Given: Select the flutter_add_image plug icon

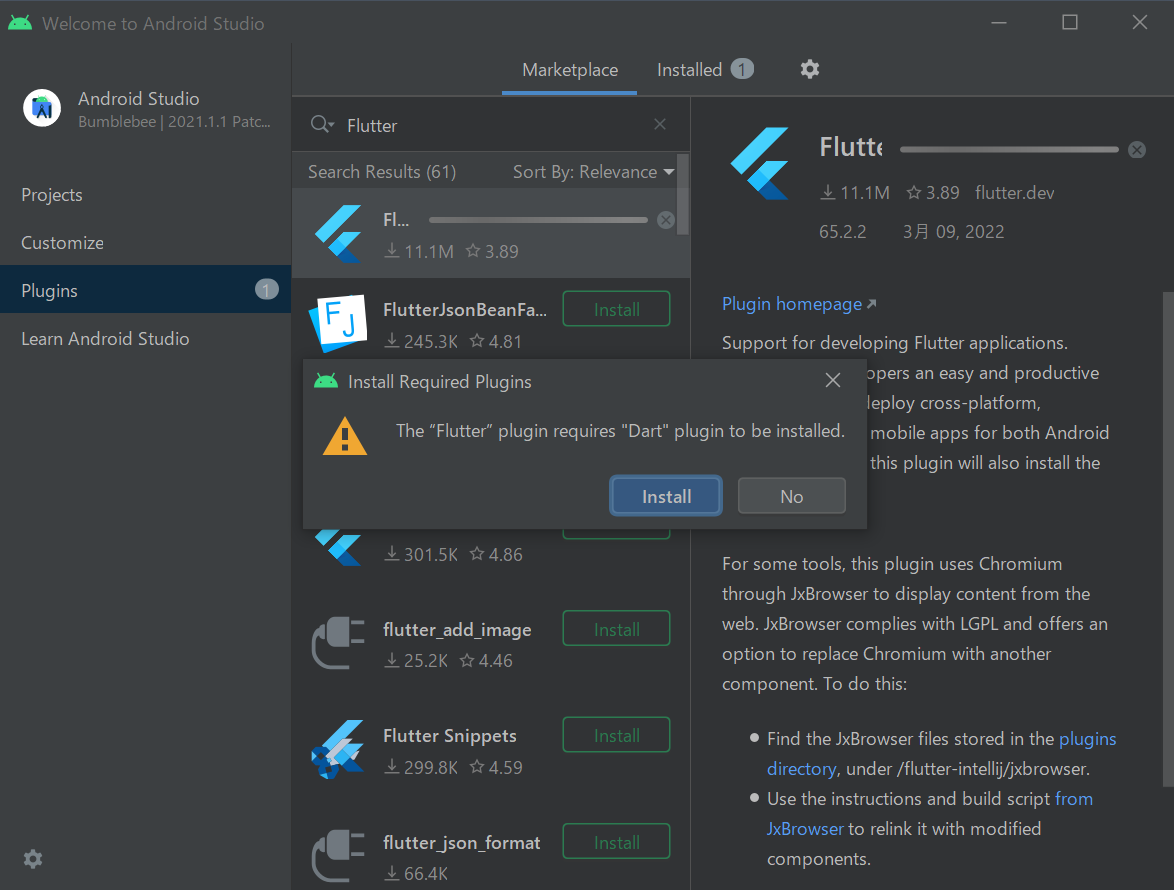Looking at the screenshot, I should point(338,643).
